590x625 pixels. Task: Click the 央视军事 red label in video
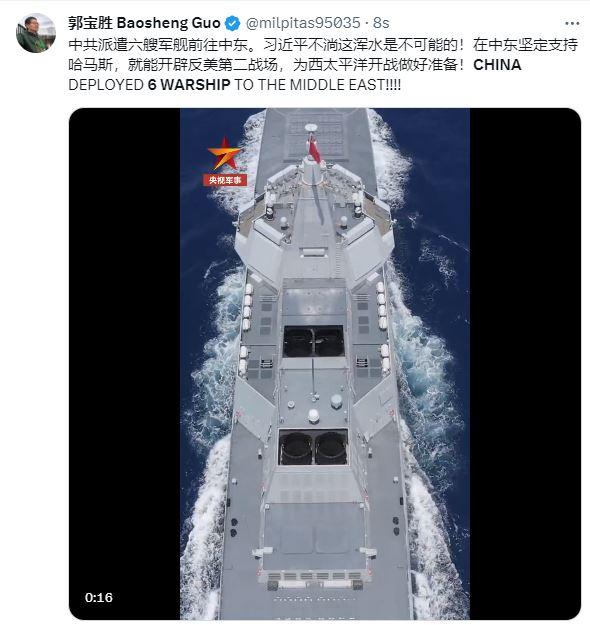click(225, 180)
